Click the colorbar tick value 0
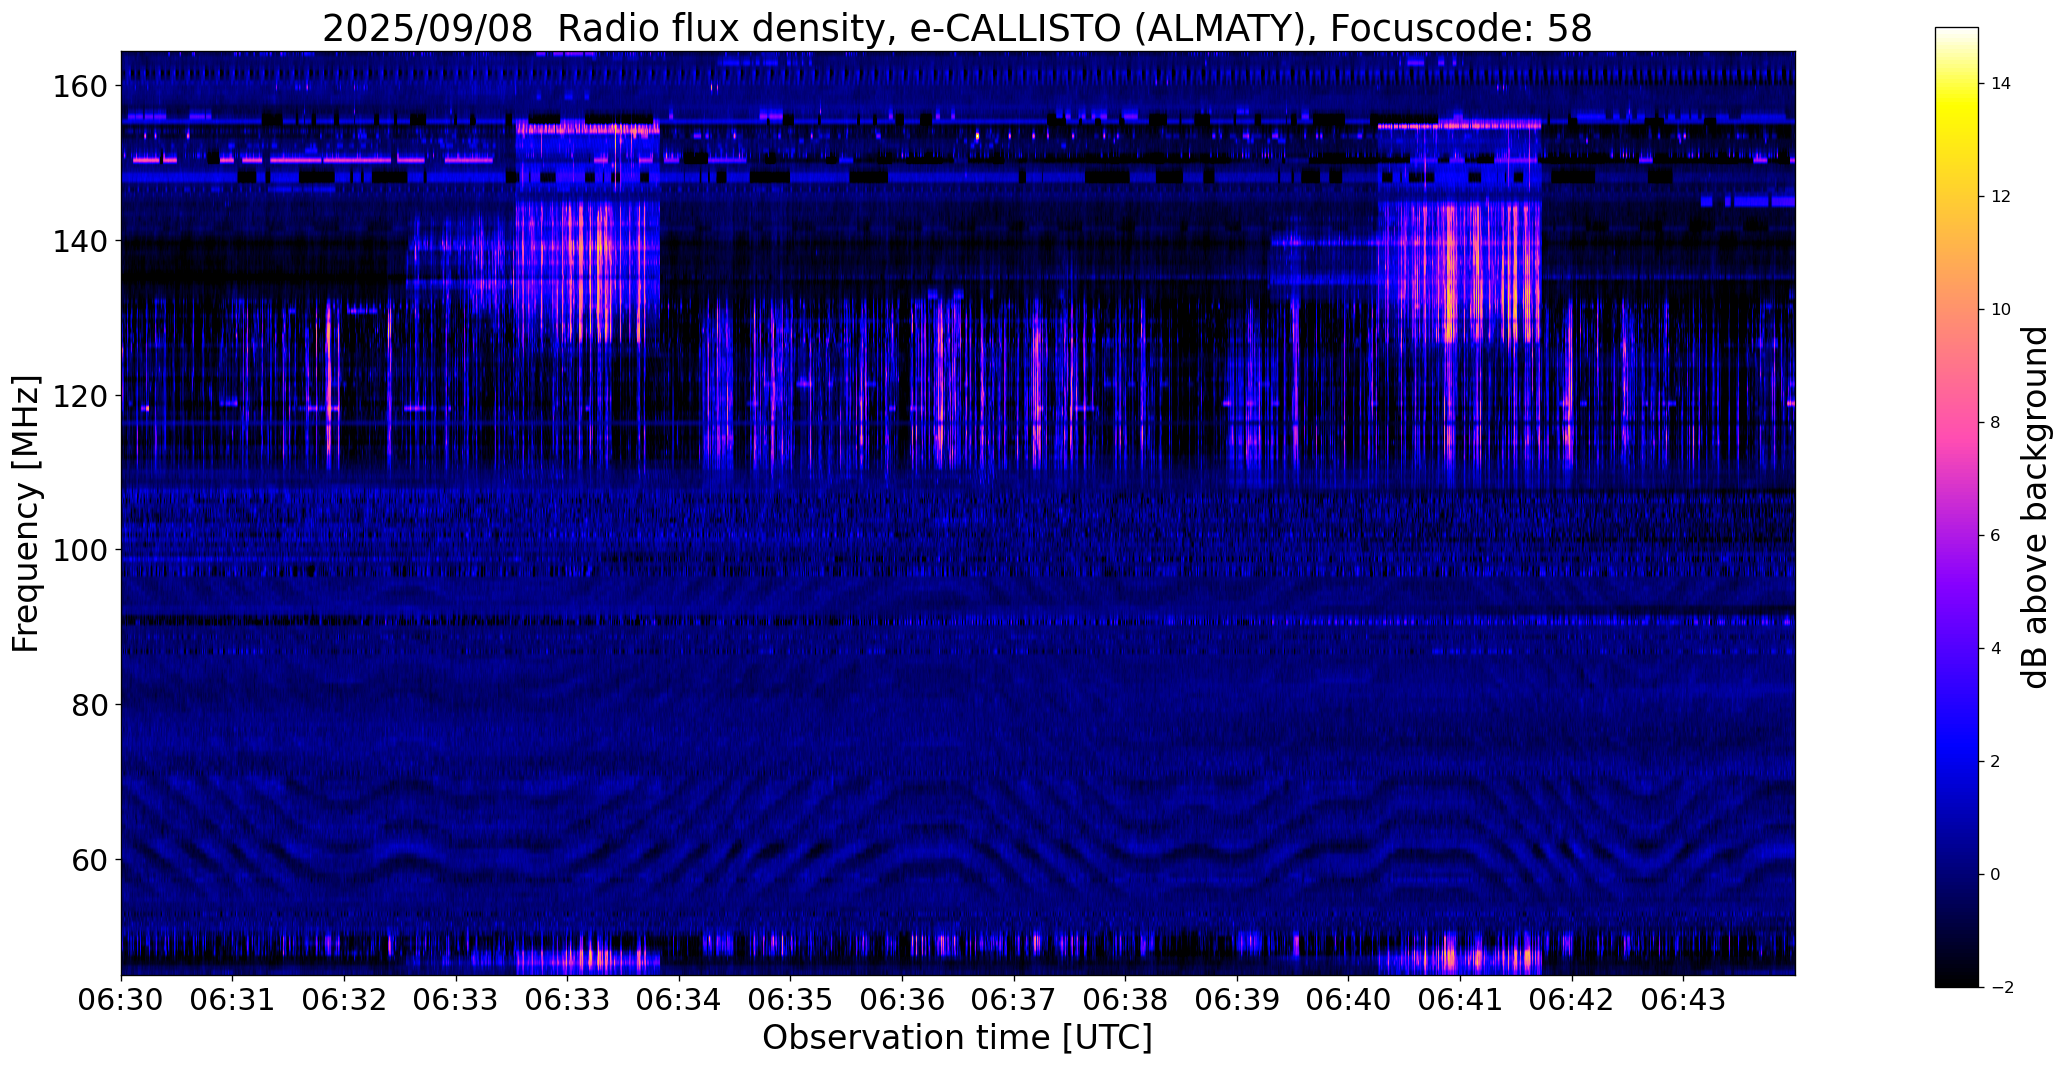Image resolution: width=2066 pixels, height=1067 pixels. tap(1995, 875)
